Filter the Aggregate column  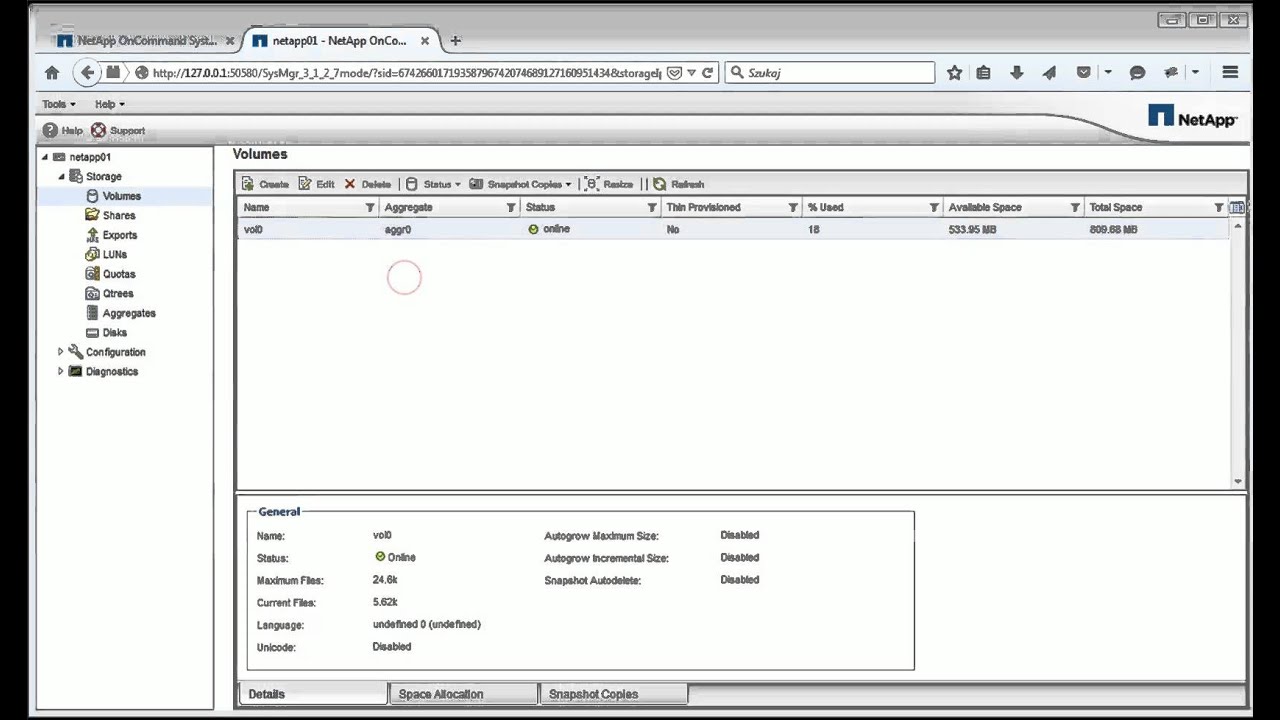511,207
